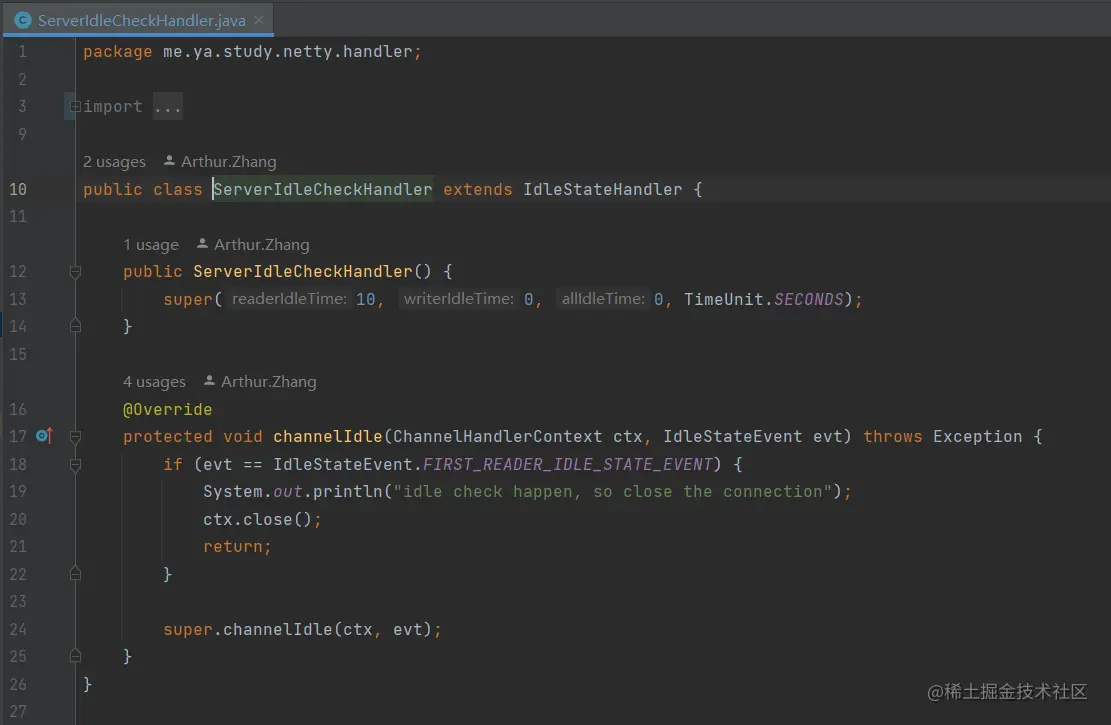Collapse the channelIdle method at line 17
This screenshot has height=725, width=1111.
point(75,437)
